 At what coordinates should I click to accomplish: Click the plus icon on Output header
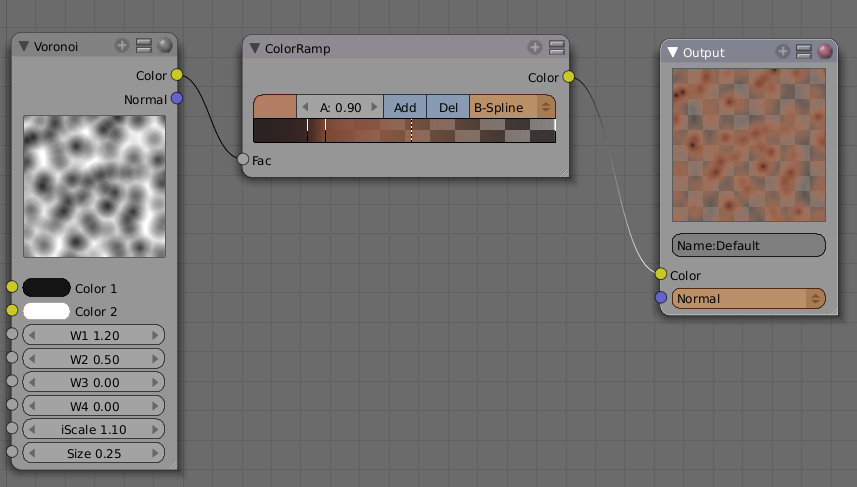tap(783, 51)
